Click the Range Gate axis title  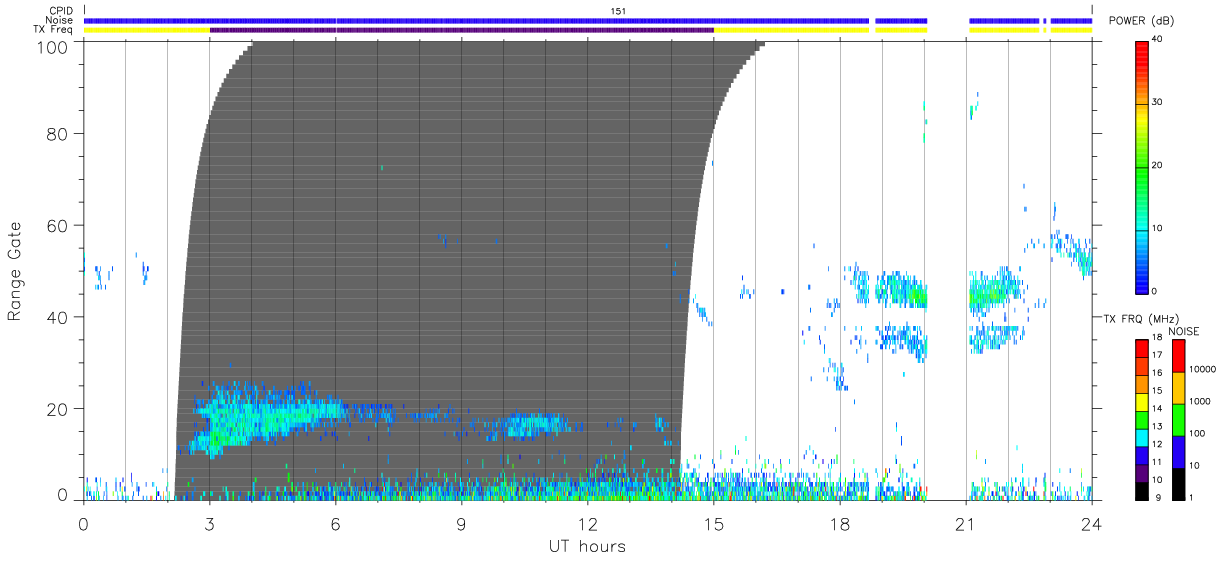[14, 271]
